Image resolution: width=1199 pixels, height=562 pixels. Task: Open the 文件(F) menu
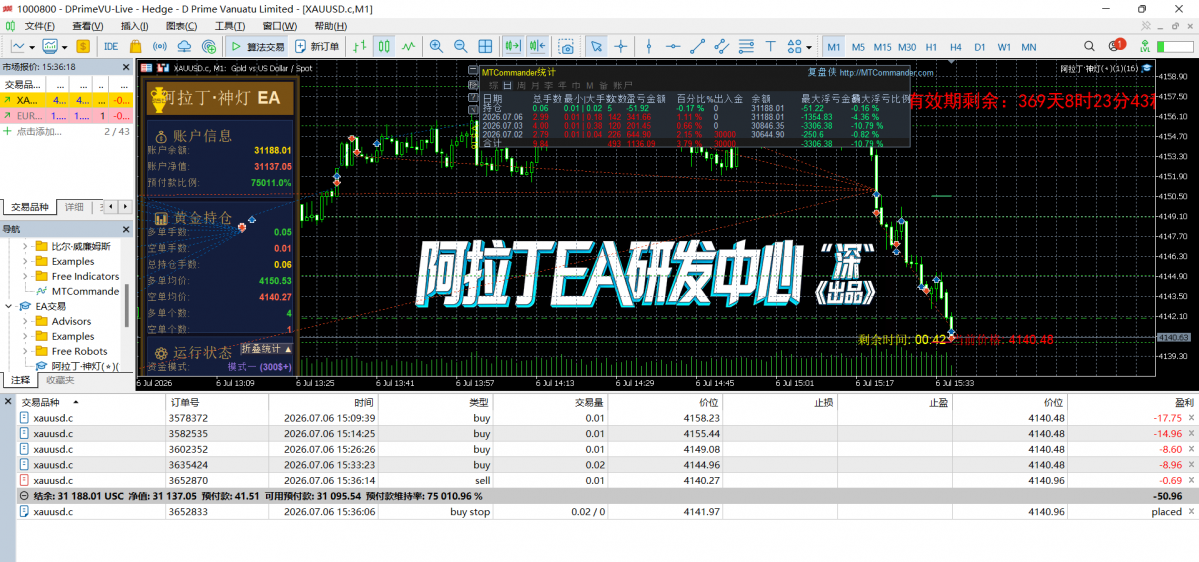39,26
